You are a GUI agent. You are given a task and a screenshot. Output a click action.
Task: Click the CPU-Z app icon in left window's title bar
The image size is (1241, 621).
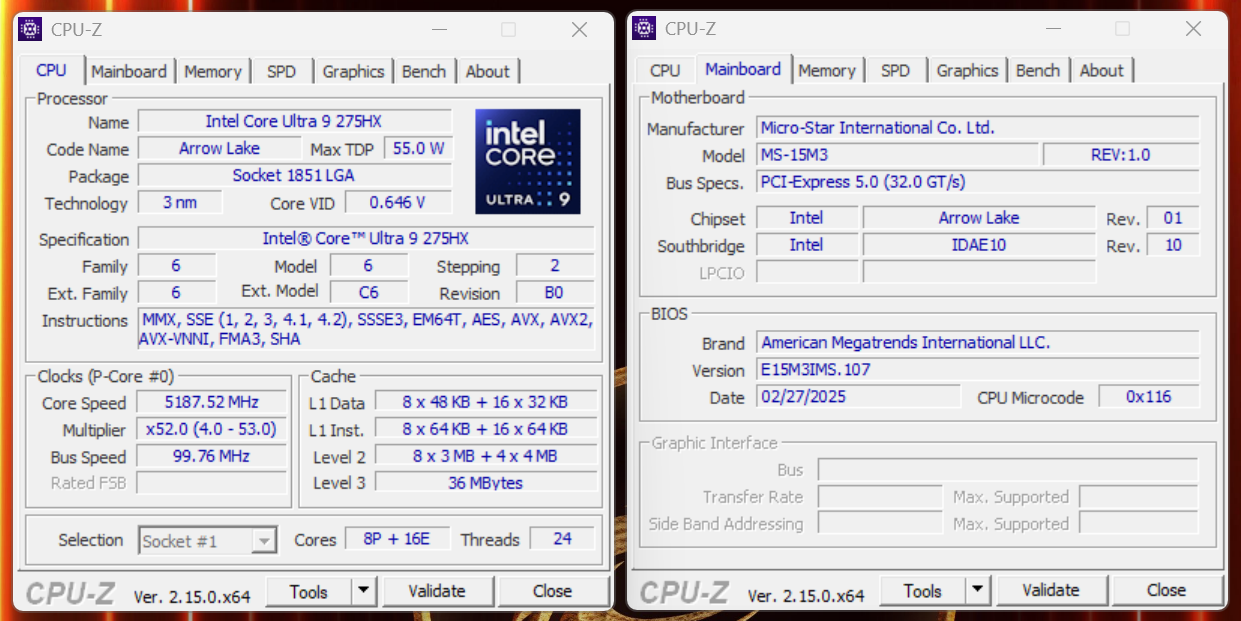(x=30, y=29)
